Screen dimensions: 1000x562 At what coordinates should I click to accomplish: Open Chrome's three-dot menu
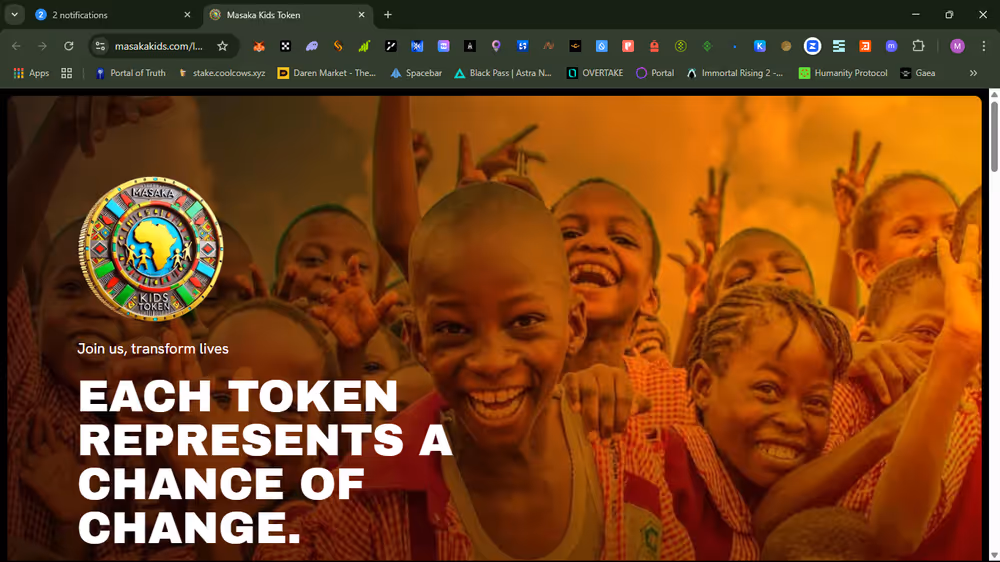pyautogui.click(x=983, y=46)
